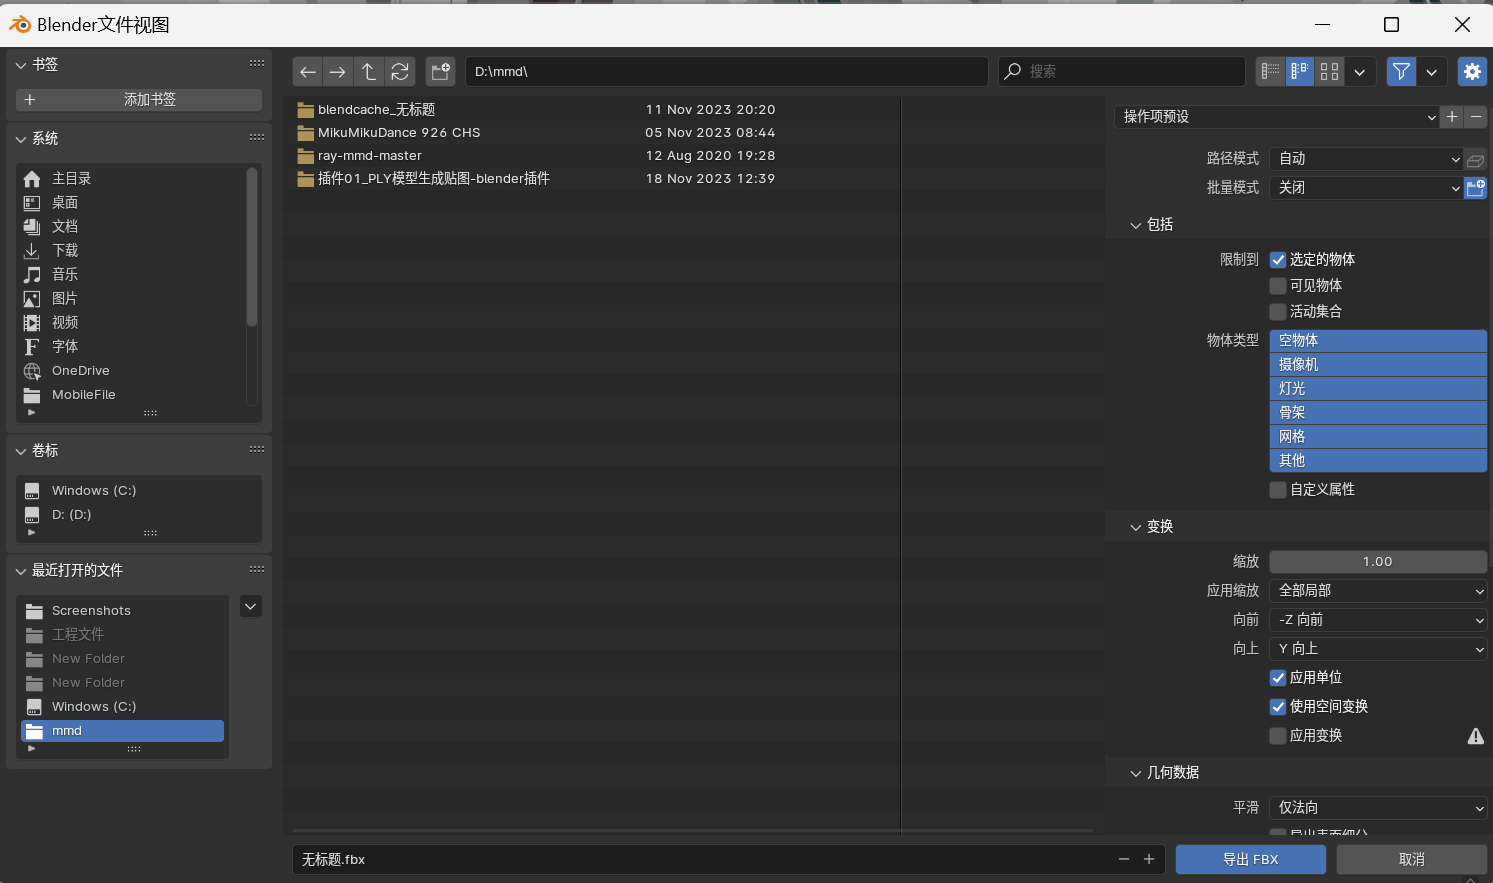Screen dimensions: 1493x883
Task: Select 网格 in object types list
Action: tap(1378, 437)
